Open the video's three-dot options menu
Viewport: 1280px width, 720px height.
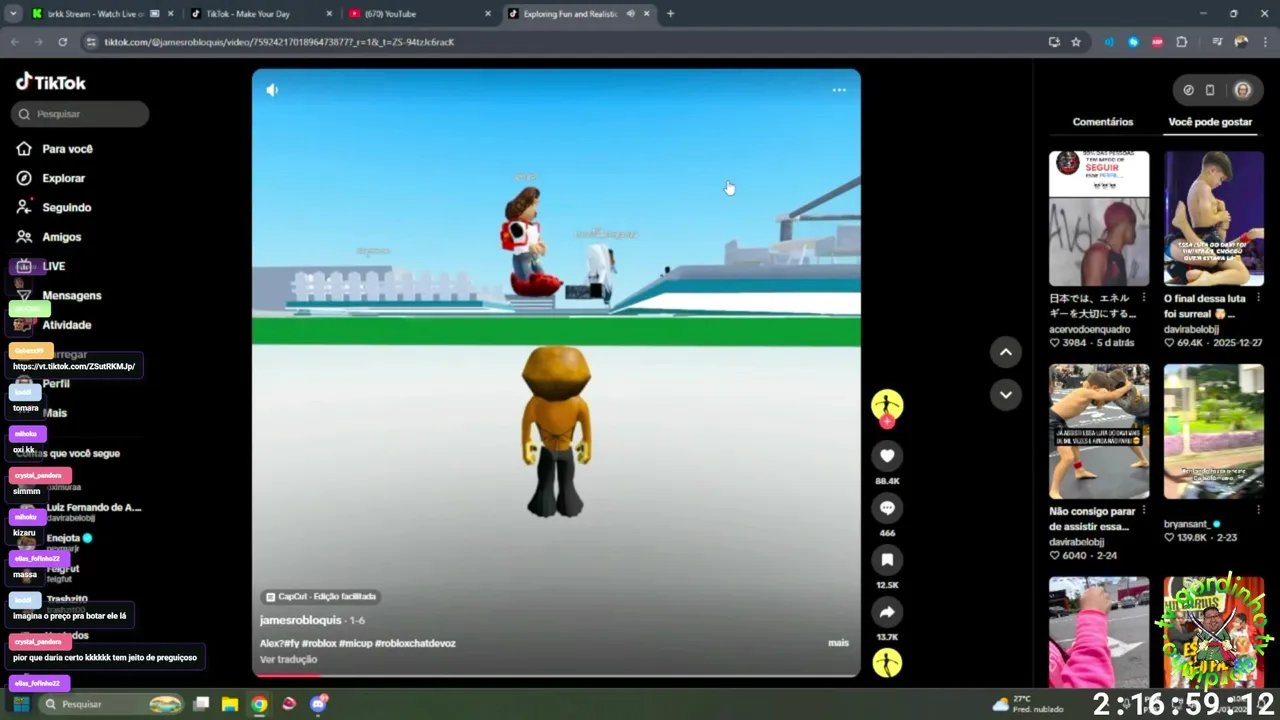click(839, 90)
